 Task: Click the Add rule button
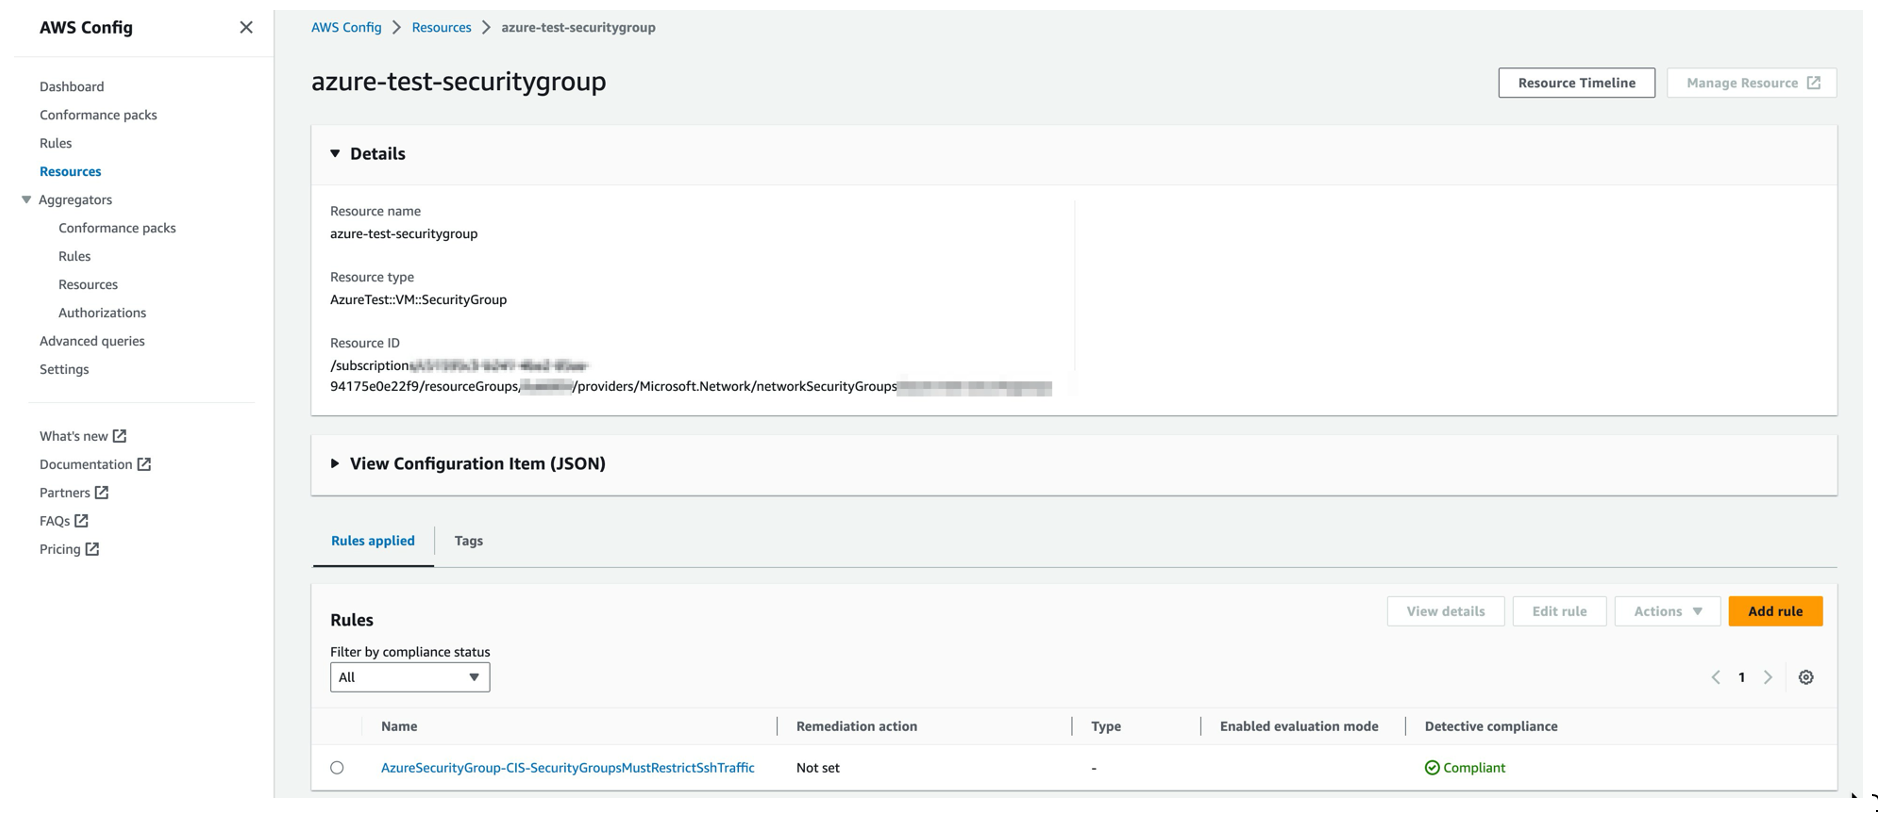point(1775,611)
